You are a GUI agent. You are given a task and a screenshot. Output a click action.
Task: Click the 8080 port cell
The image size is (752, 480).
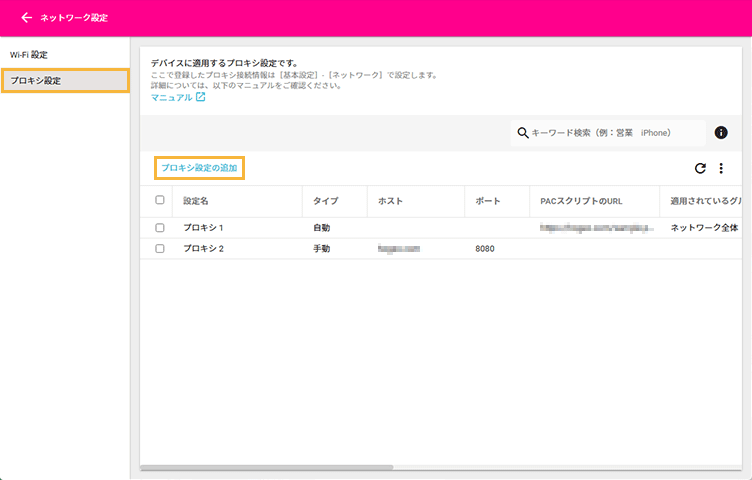tap(485, 248)
